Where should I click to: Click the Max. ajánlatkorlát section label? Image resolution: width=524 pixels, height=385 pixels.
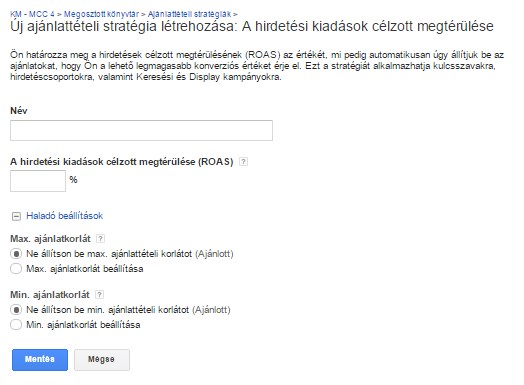[x=50, y=239]
